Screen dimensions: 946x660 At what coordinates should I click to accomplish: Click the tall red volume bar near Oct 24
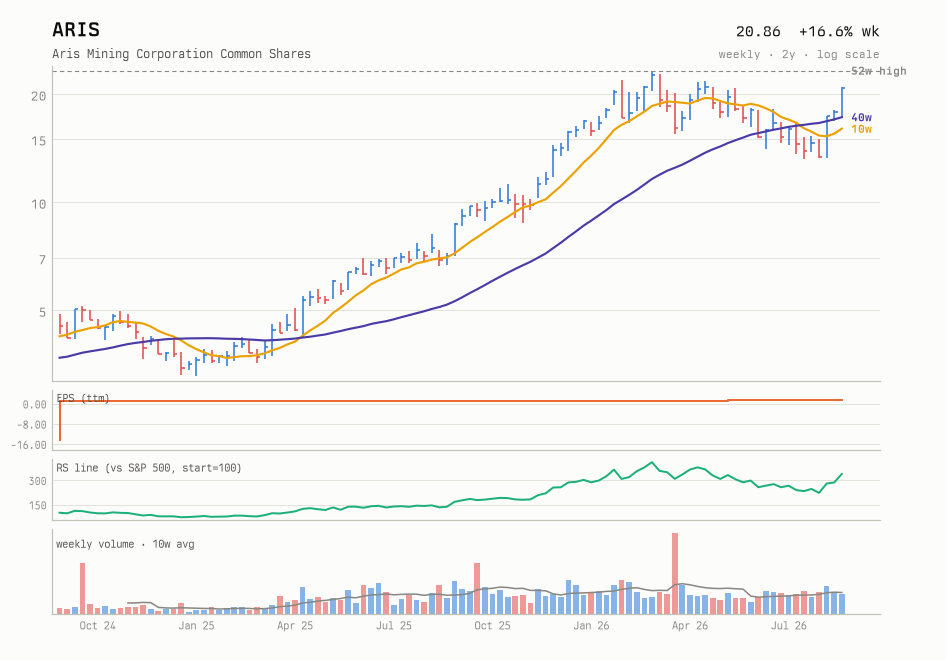83,589
